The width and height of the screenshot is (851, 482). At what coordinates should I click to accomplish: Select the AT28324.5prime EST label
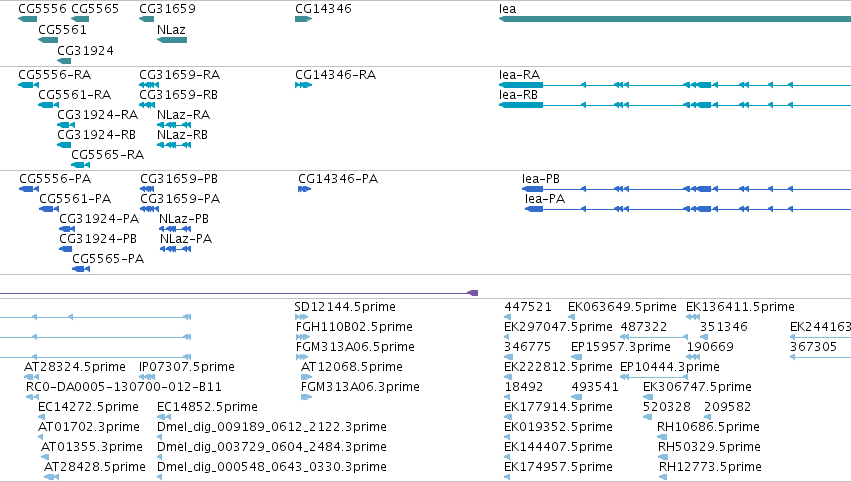pyautogui.click(x=75, y=367)
